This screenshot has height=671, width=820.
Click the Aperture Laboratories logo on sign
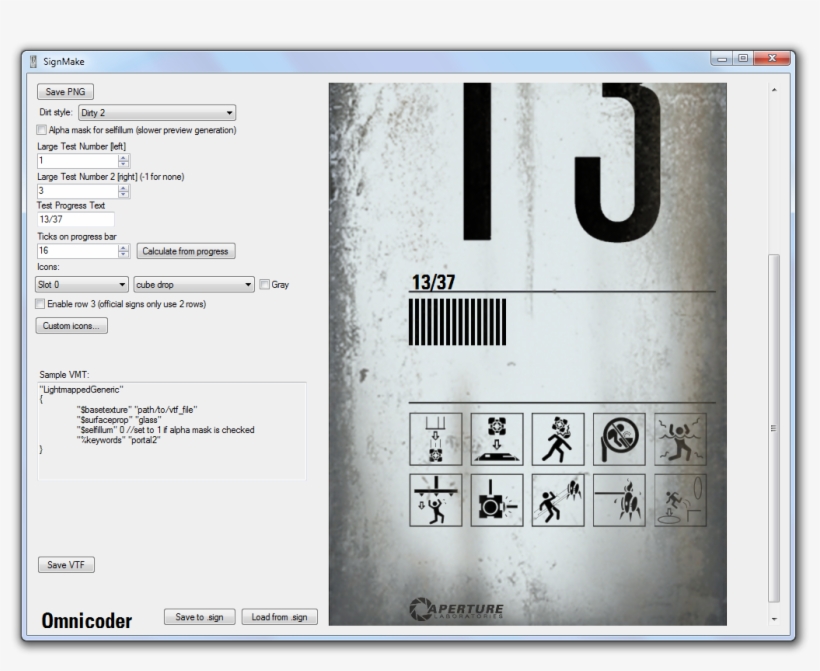pyautogui.click(x=456, y=609)
